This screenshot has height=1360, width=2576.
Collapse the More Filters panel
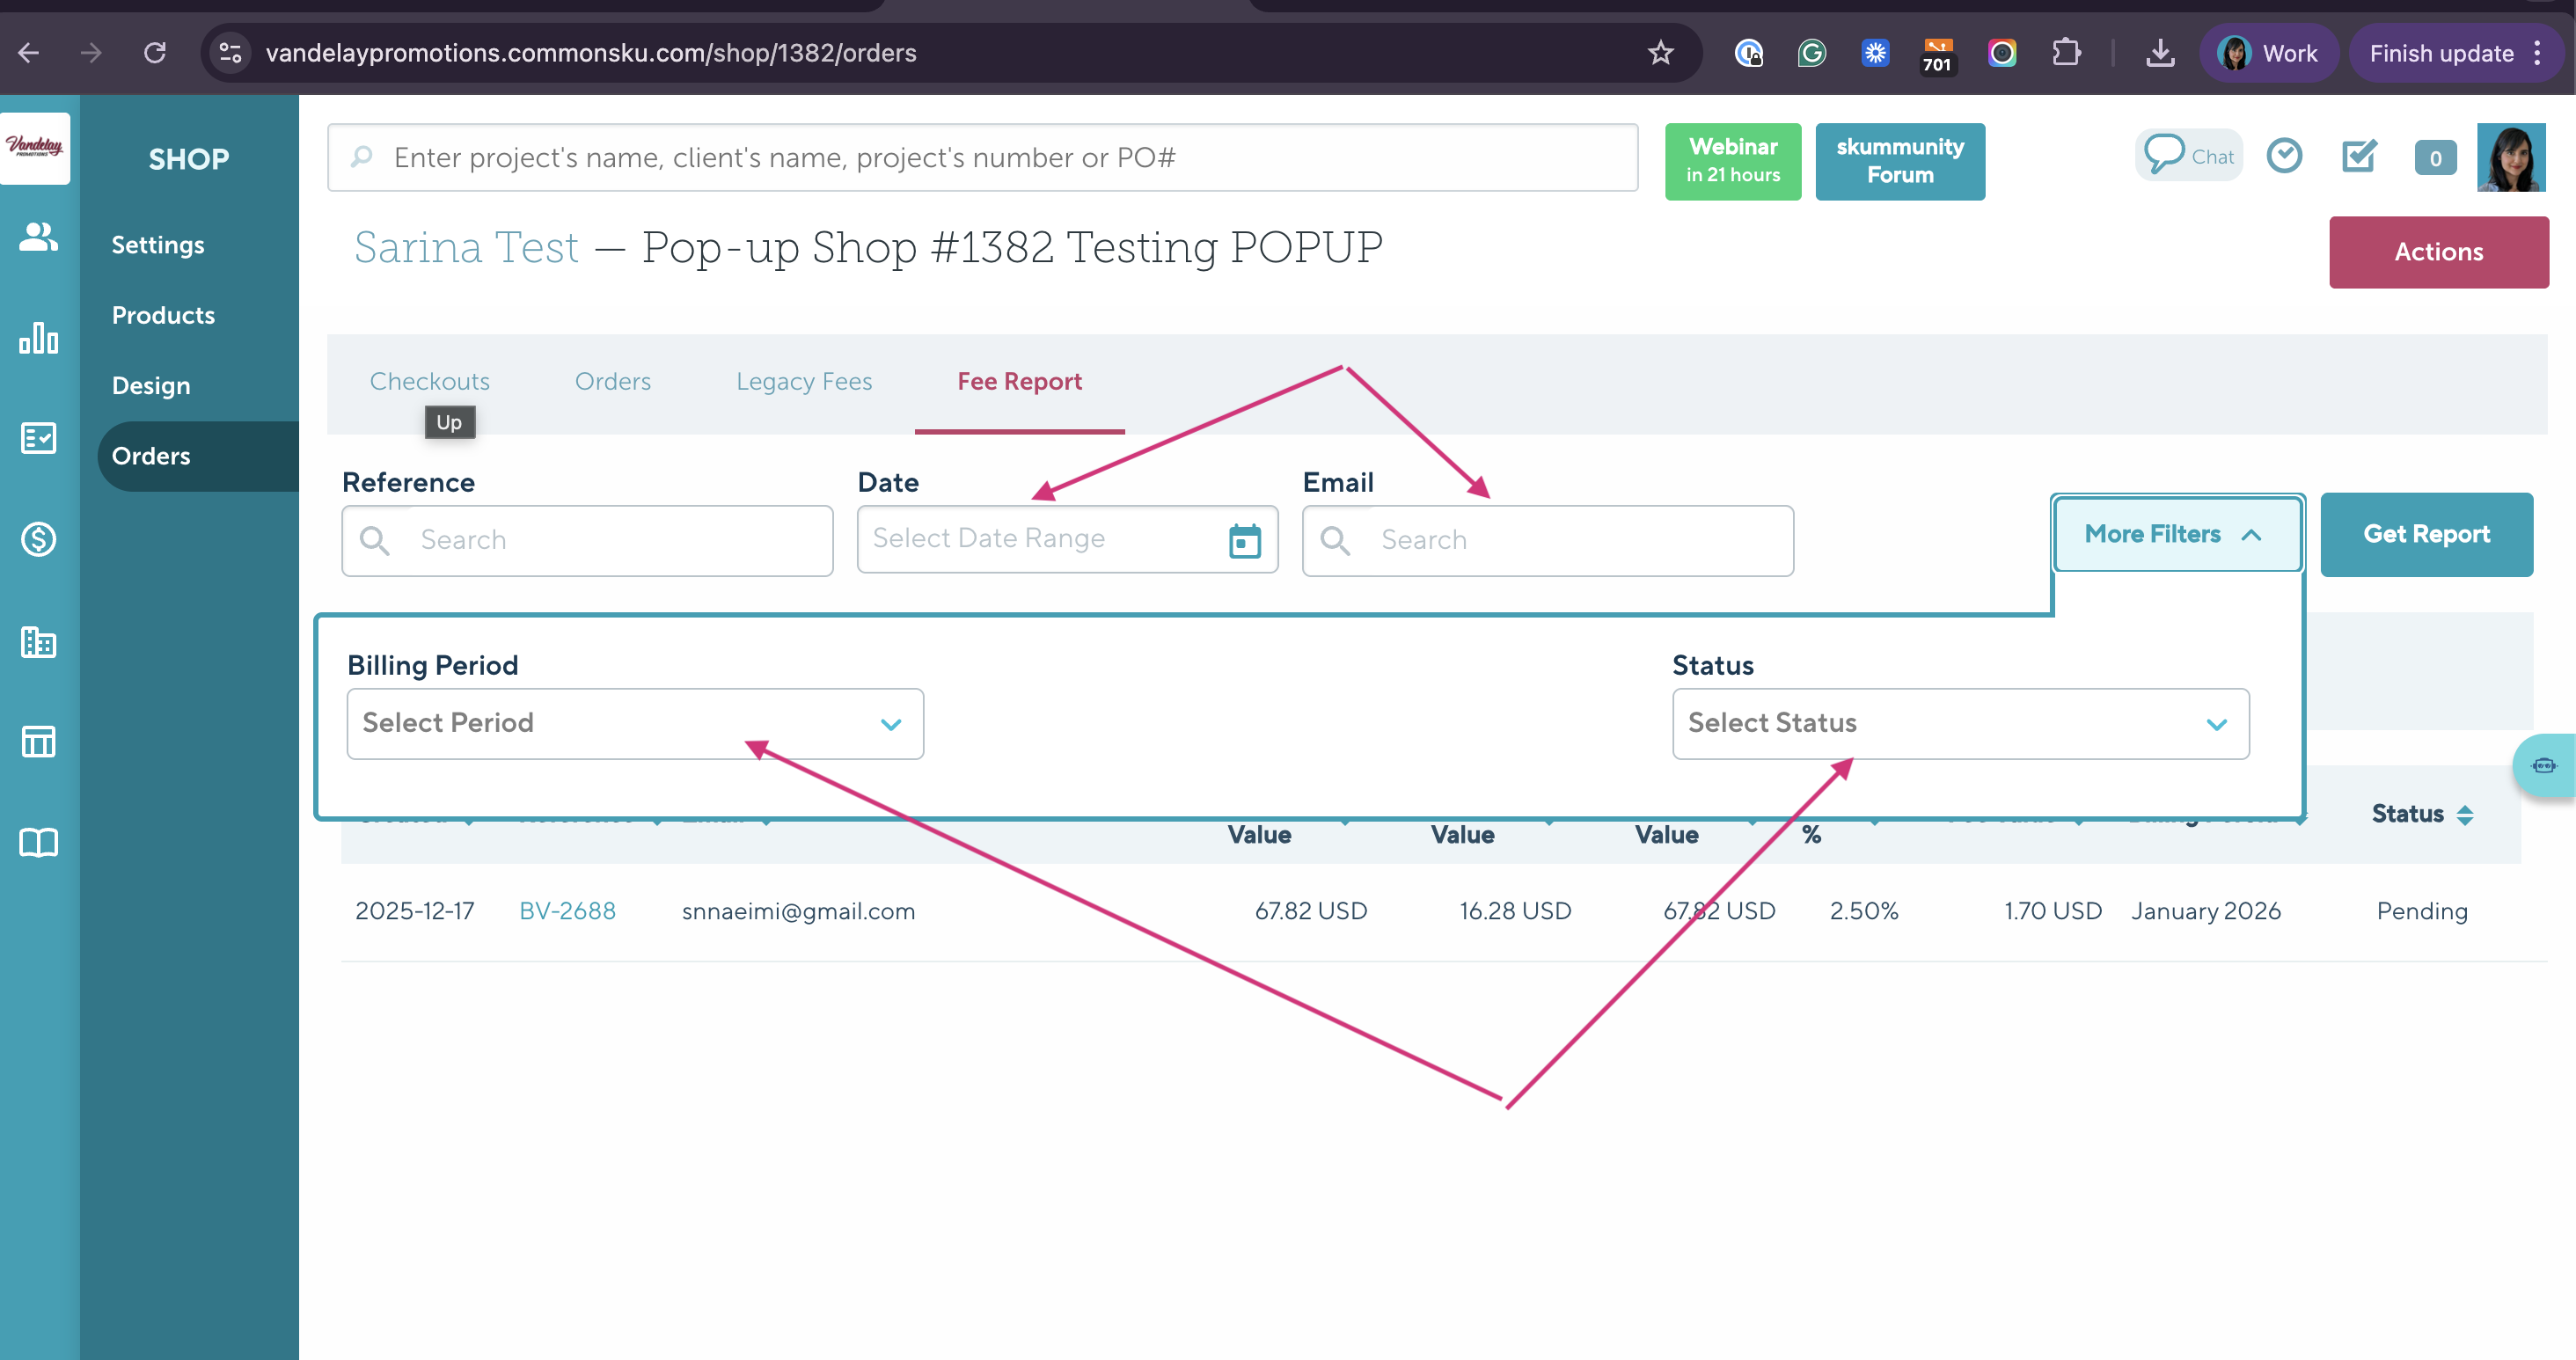pyautogui.click(x=2176, y=534)
